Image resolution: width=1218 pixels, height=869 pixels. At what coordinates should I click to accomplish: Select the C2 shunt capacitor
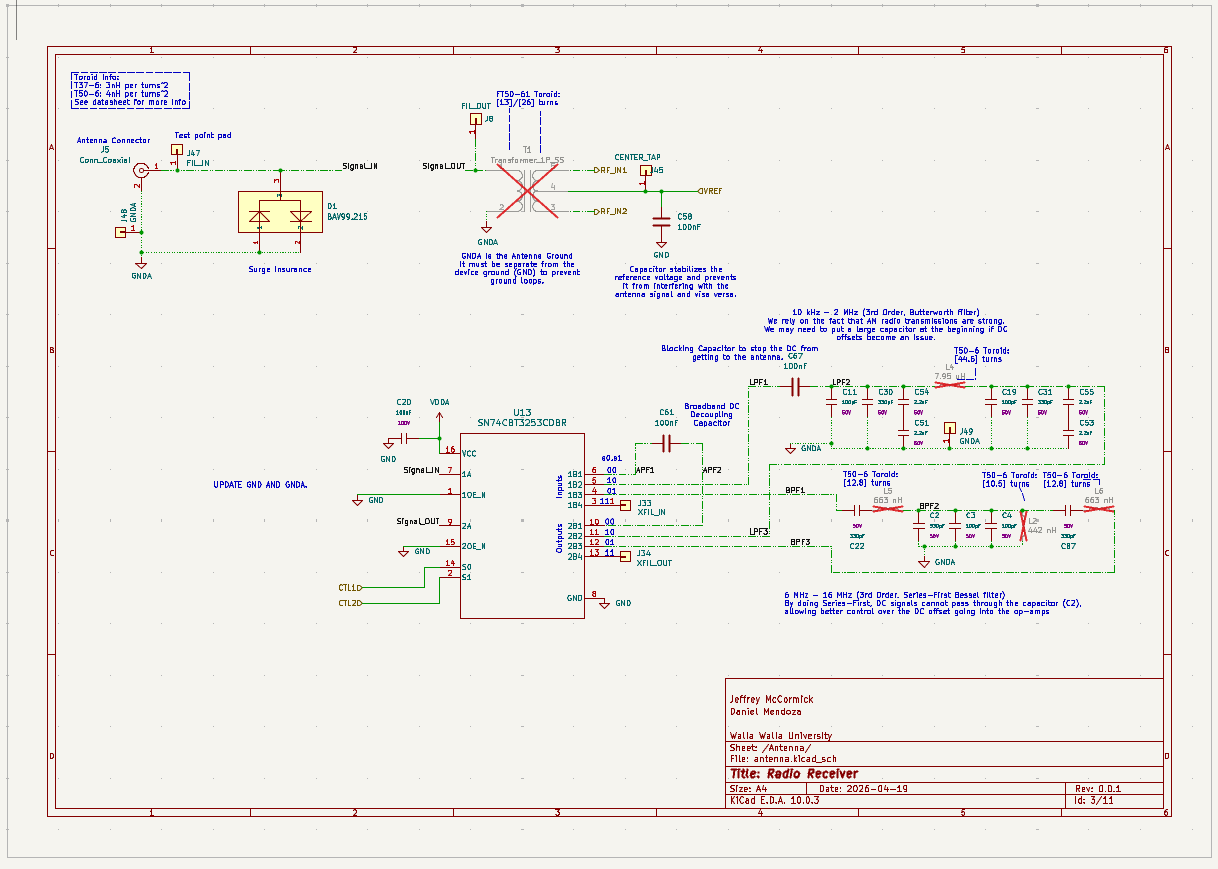point(919,525)
